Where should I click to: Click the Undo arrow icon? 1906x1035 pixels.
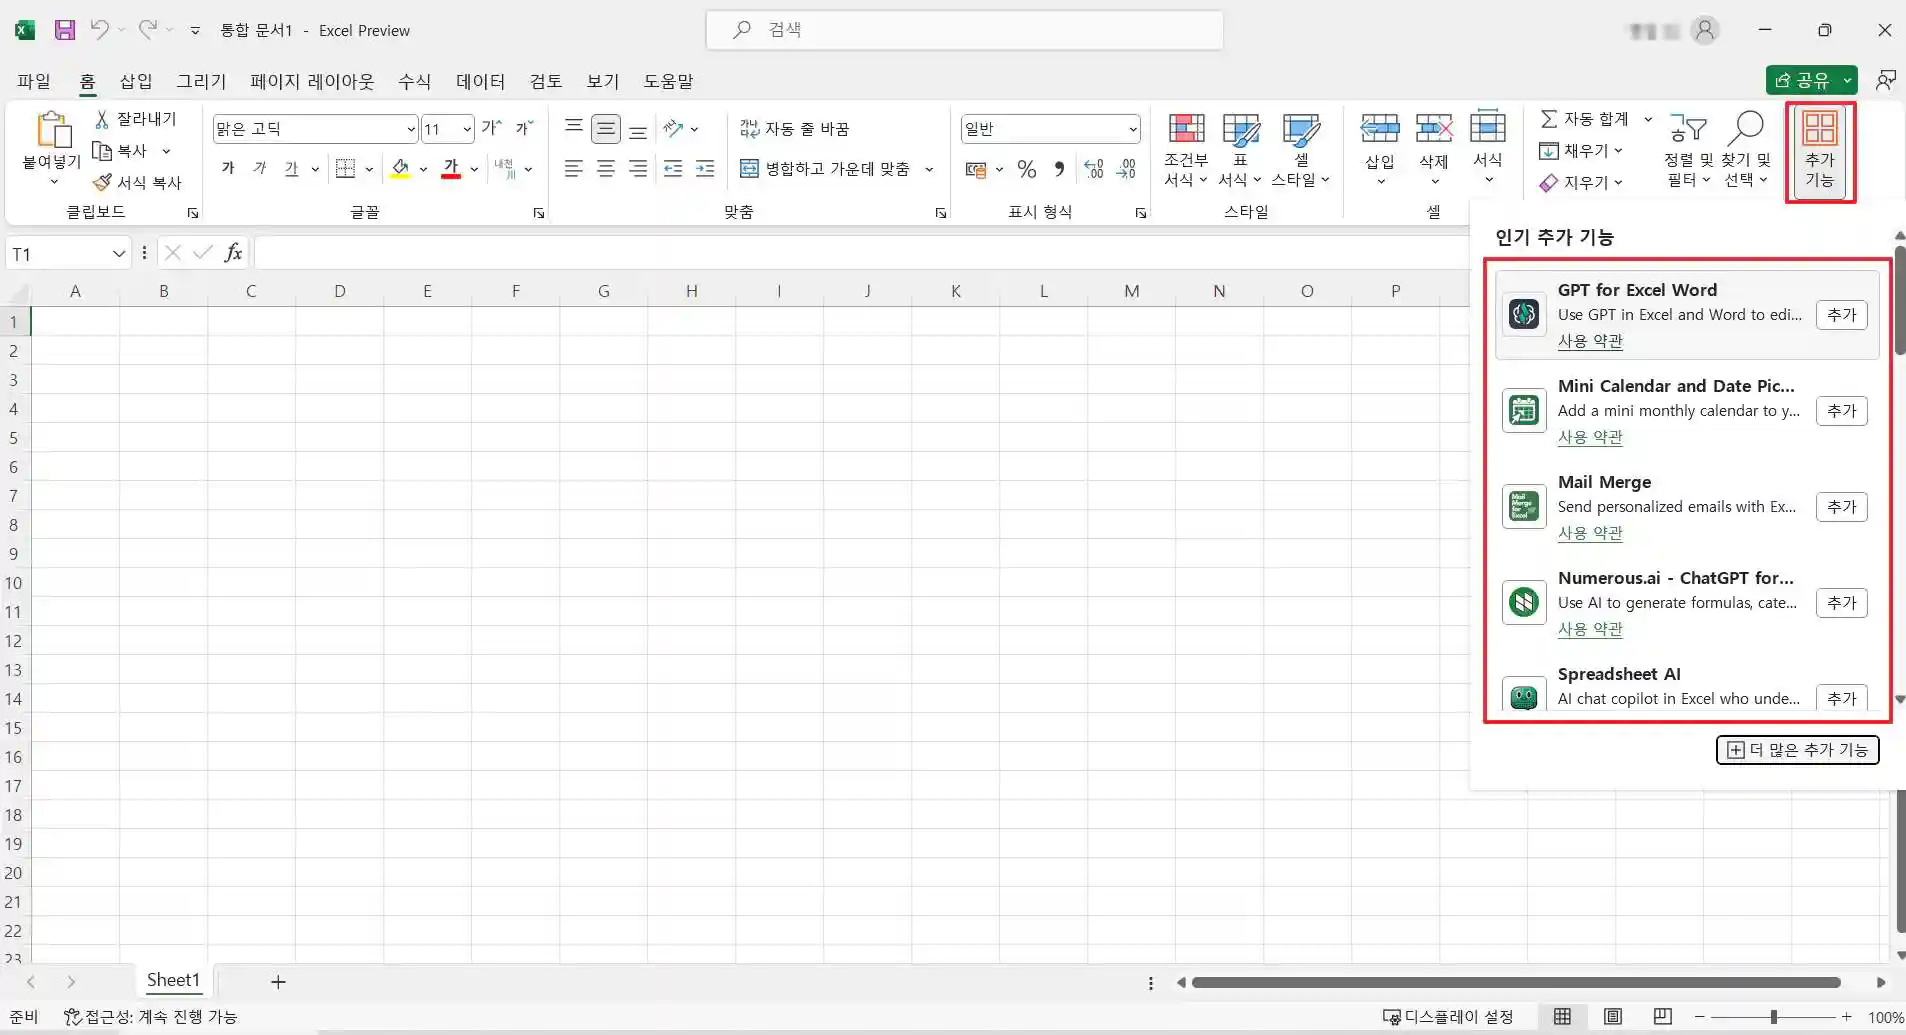coord(99,30)
